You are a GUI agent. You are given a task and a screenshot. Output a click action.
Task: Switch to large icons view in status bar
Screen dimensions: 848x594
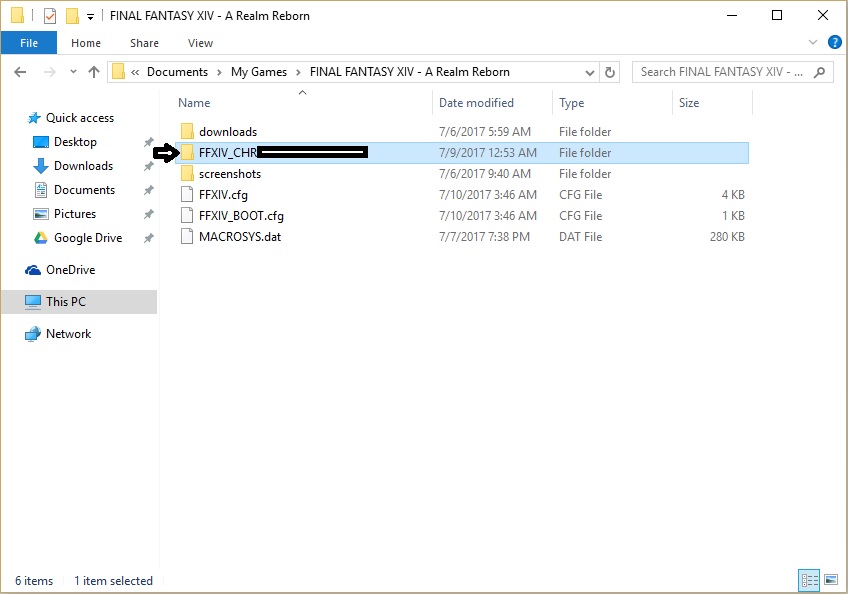click(x=831, y=580)
